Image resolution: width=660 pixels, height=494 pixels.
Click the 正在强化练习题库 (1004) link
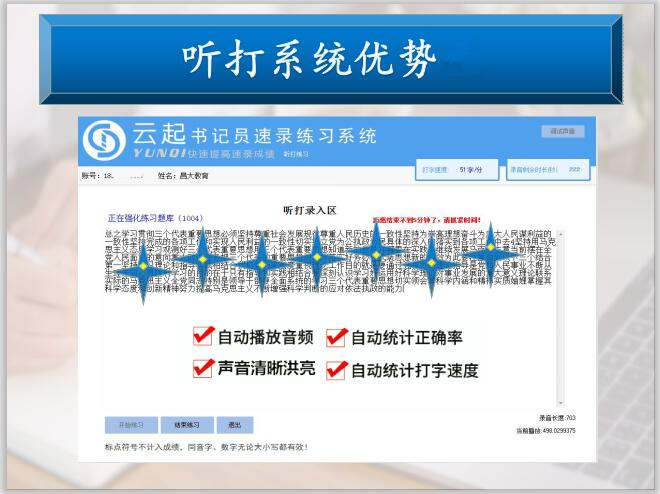(x=155, y=217)
